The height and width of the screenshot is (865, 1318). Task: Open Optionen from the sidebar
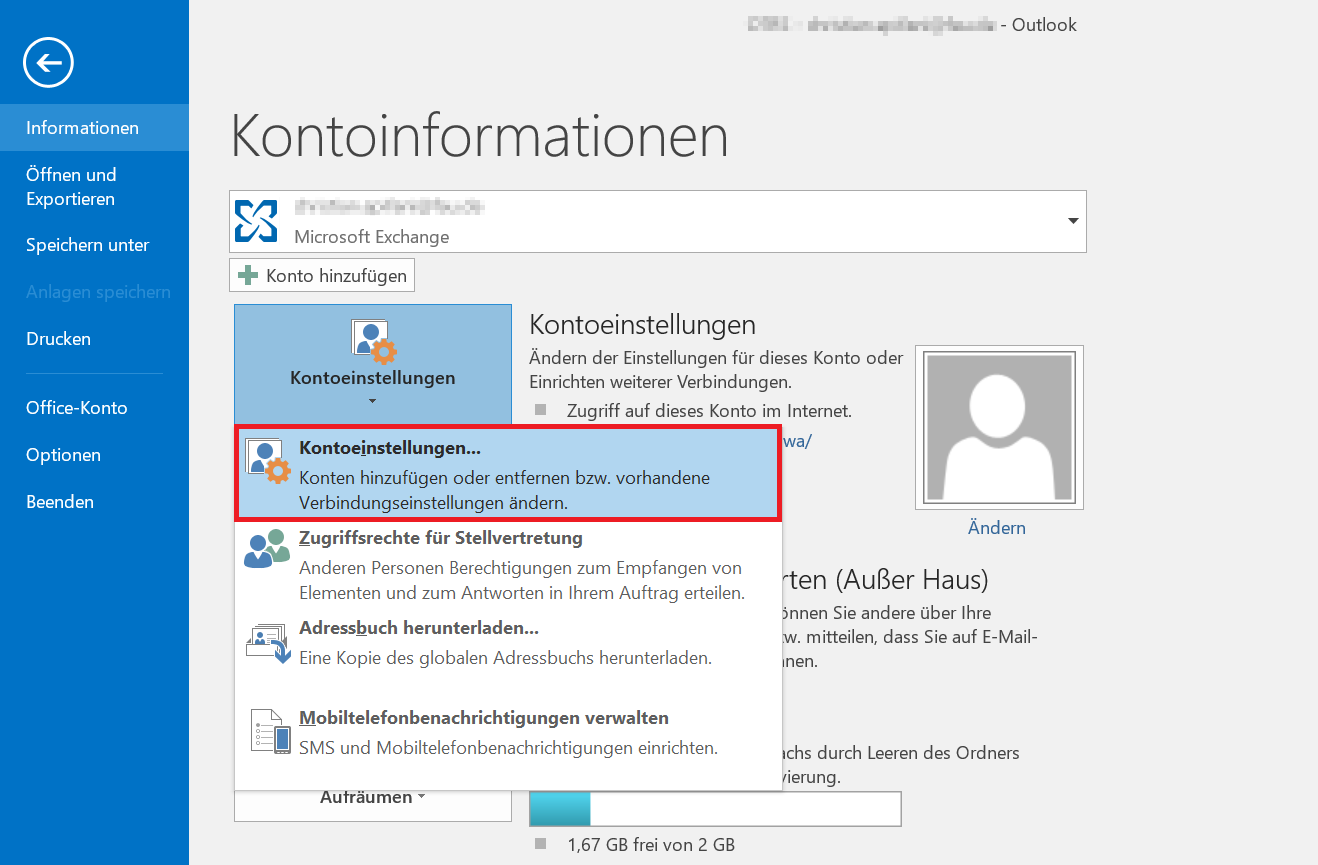coord(63,455)
